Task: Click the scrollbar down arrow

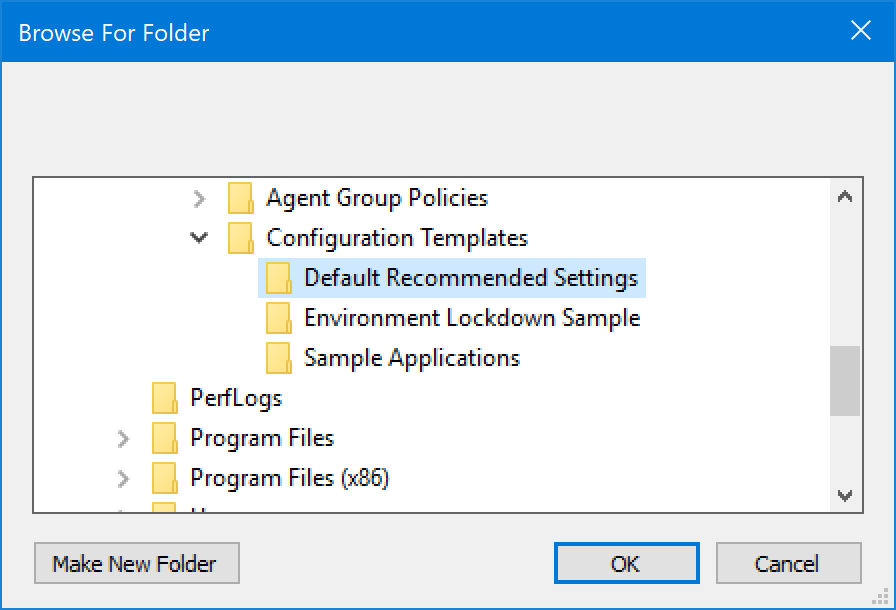Action: (845, 496)
